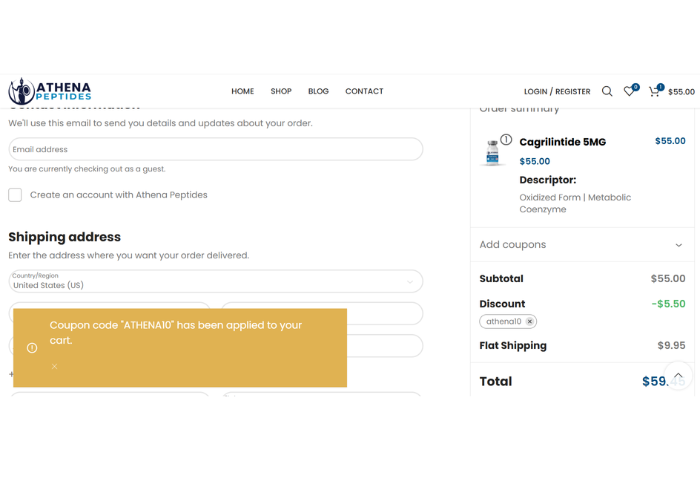Open the Country/Region dropdown
The height and width of the screenshot is (500, 700).
(216, 281)
